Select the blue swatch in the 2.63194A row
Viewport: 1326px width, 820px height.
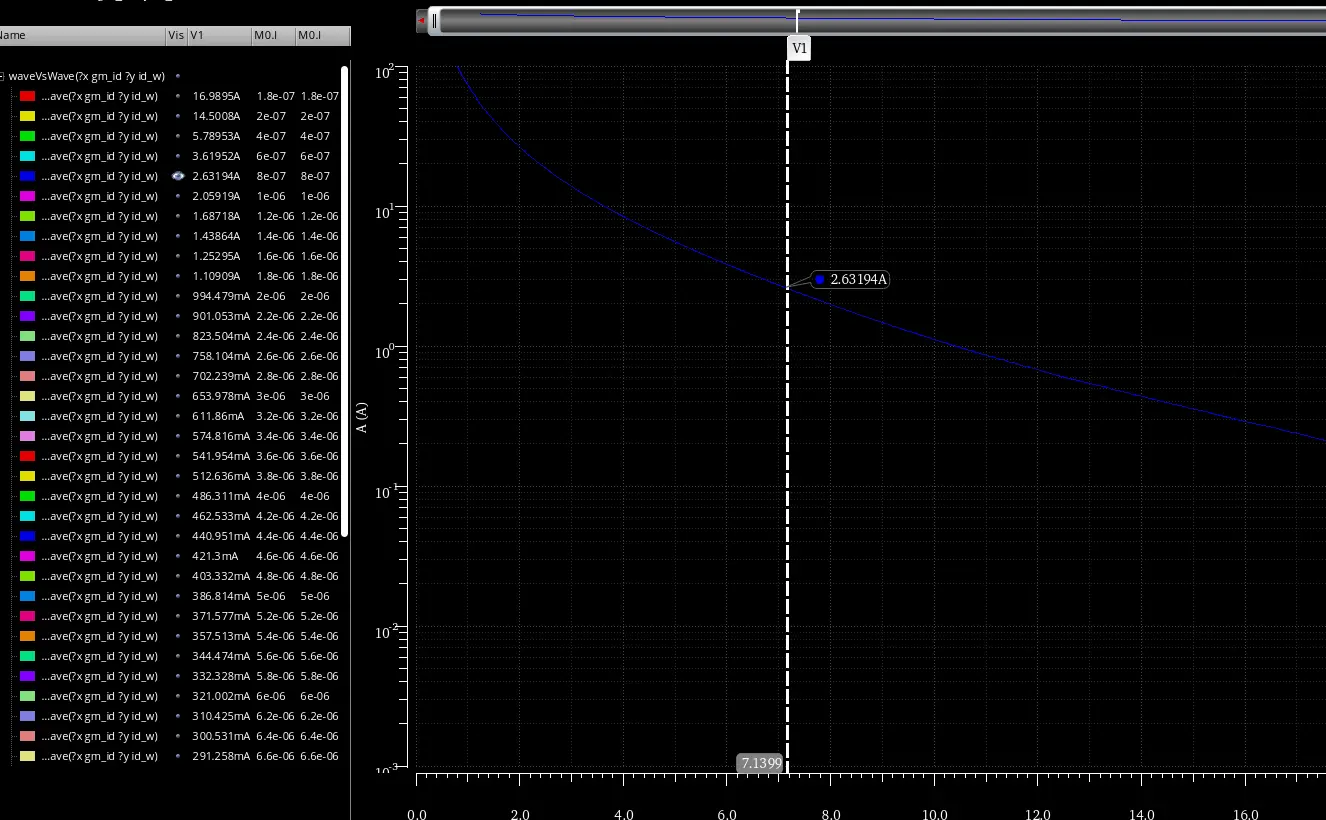click(x=28, y=176)
